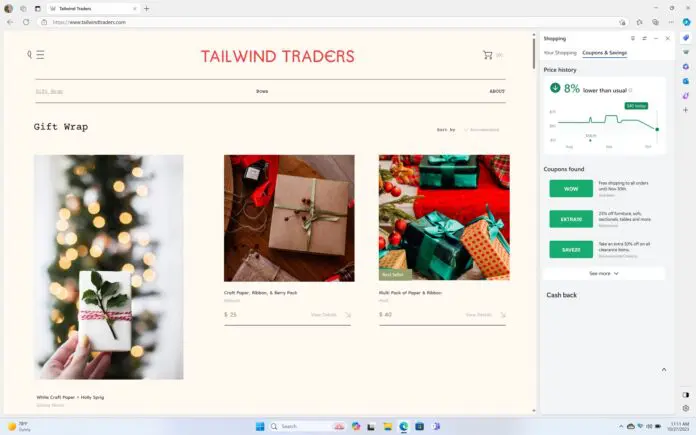This screenshot has height=435, width=696.
Task: Open the workspaces icon in title bar
Action: click(23, 8)
